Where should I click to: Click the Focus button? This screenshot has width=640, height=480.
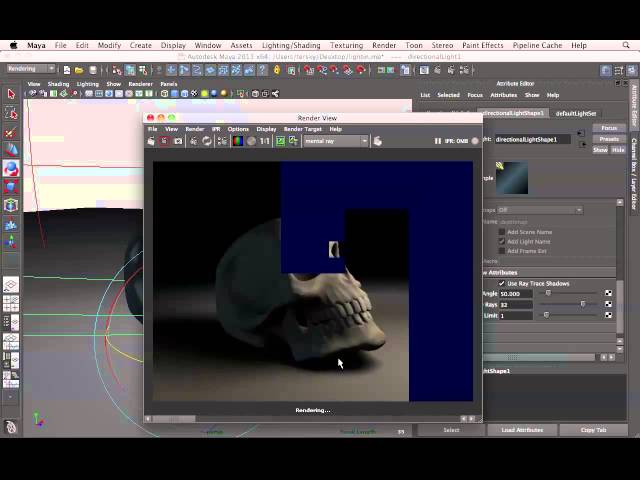pyautogui.click(x=609, y=128)
